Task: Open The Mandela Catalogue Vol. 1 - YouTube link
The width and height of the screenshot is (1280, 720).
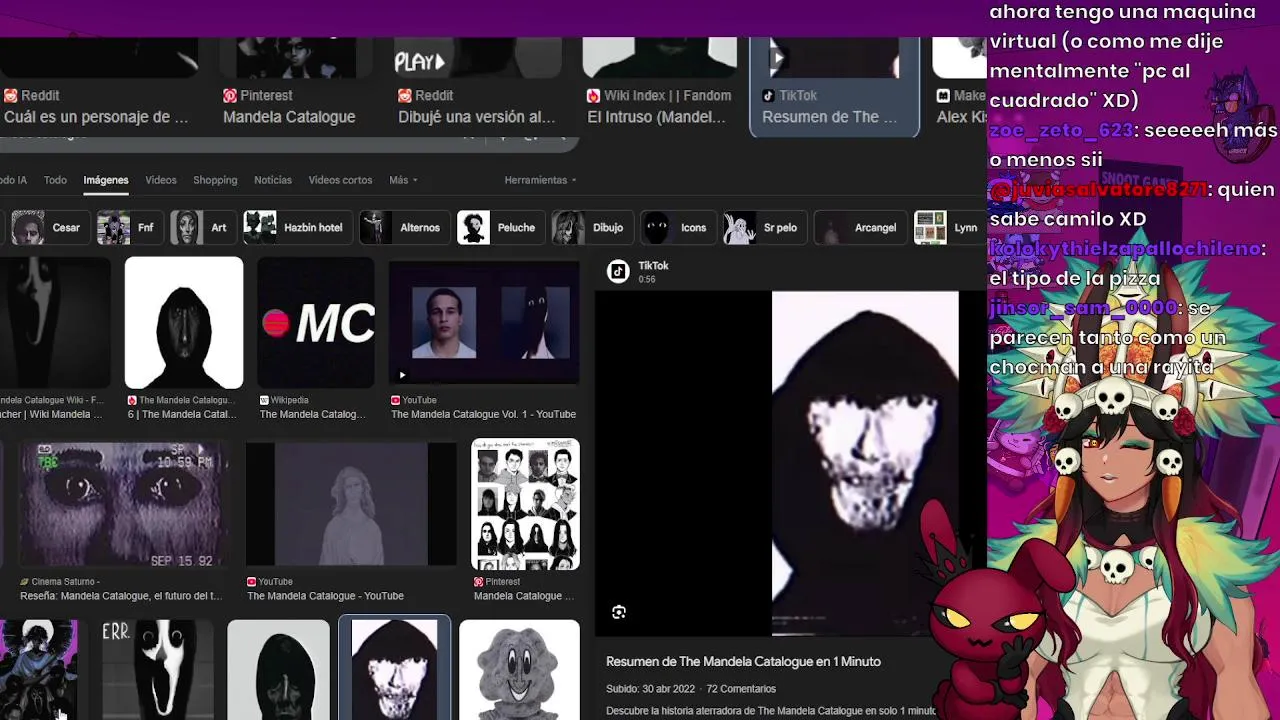Action: tap(483, 414)
